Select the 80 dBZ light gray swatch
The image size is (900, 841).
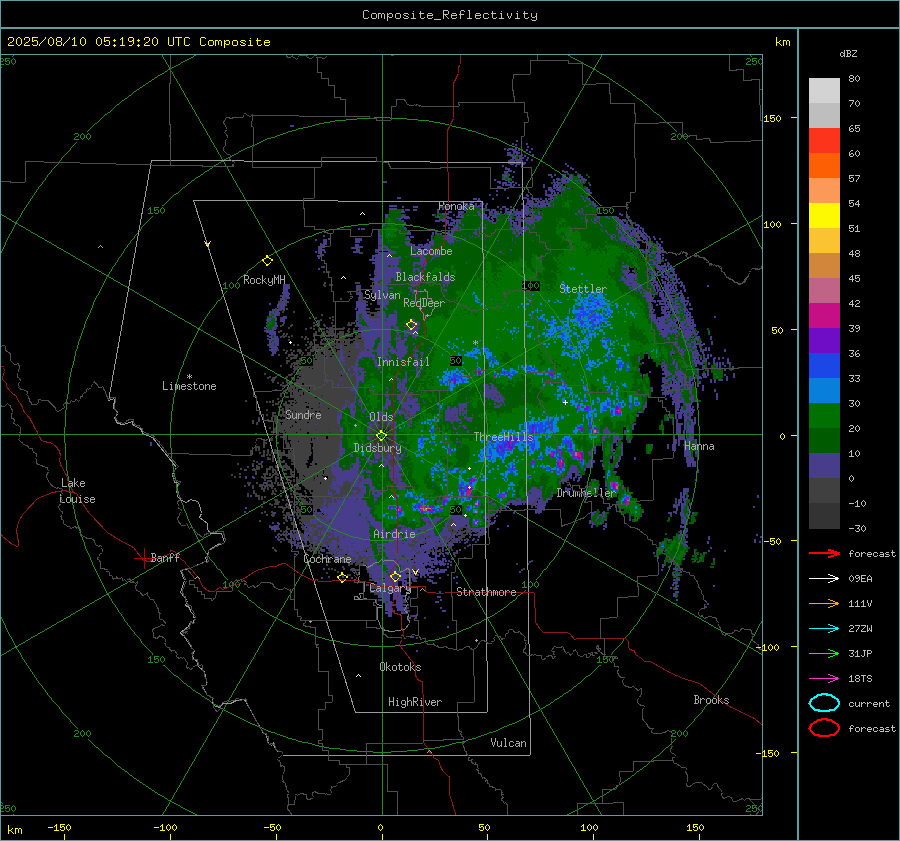pos(824,90)
